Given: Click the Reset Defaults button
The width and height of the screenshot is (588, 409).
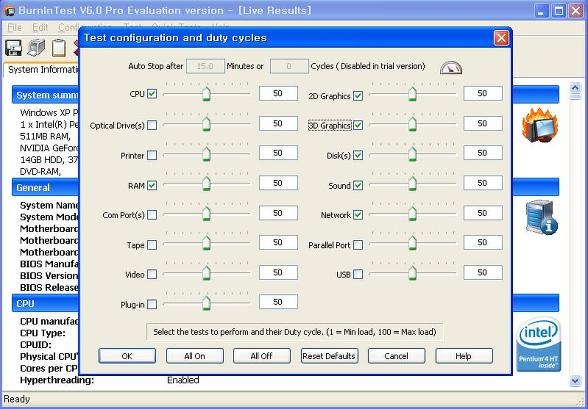Looking at the screenshot, I should tap(329, 356).
